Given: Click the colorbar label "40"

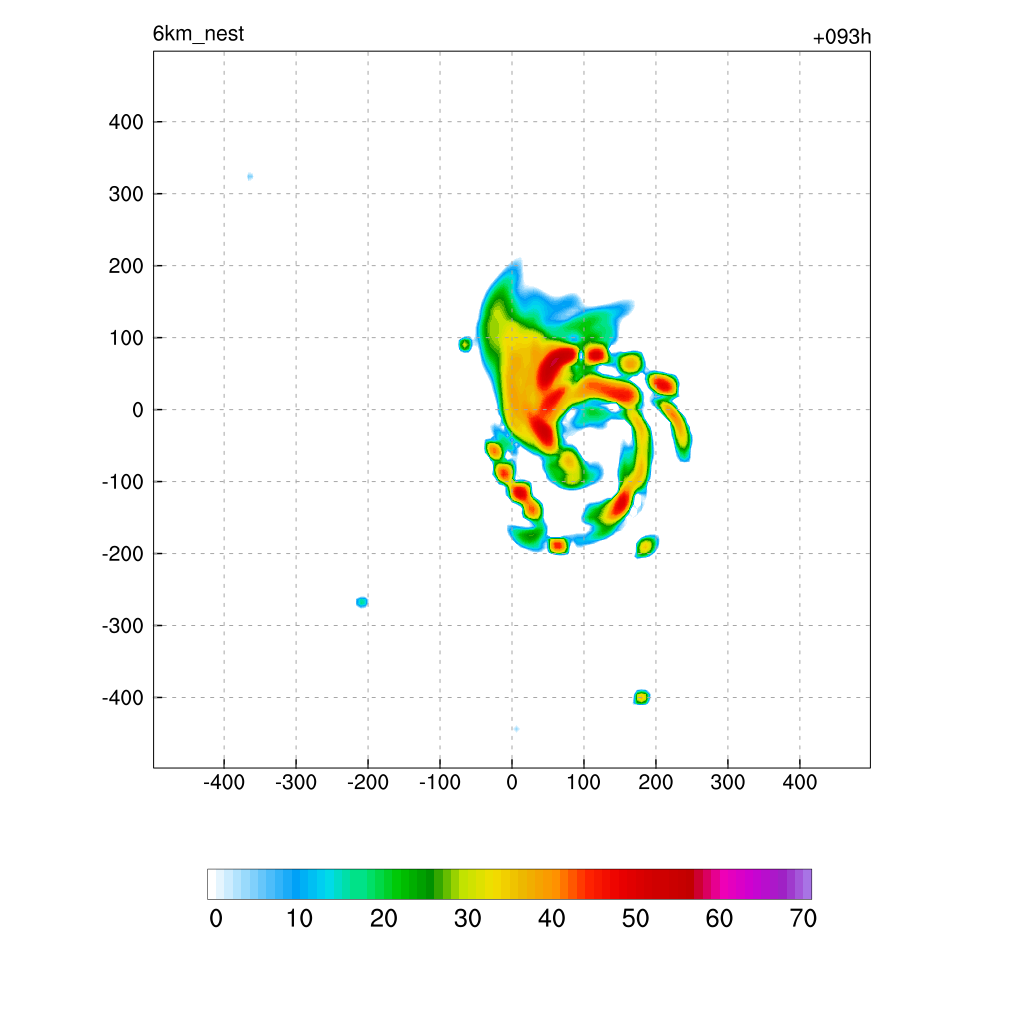Looking at the screenshot, I should point(551,919).
